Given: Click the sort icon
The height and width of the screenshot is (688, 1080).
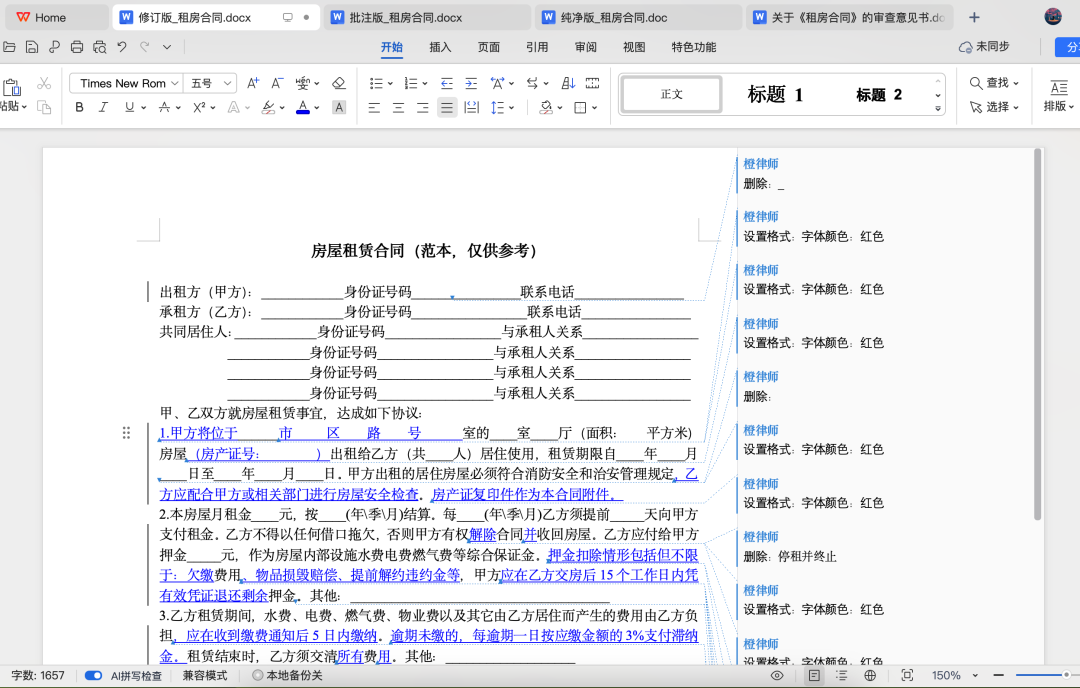Looking at the screenshot, I should point(568,83).
